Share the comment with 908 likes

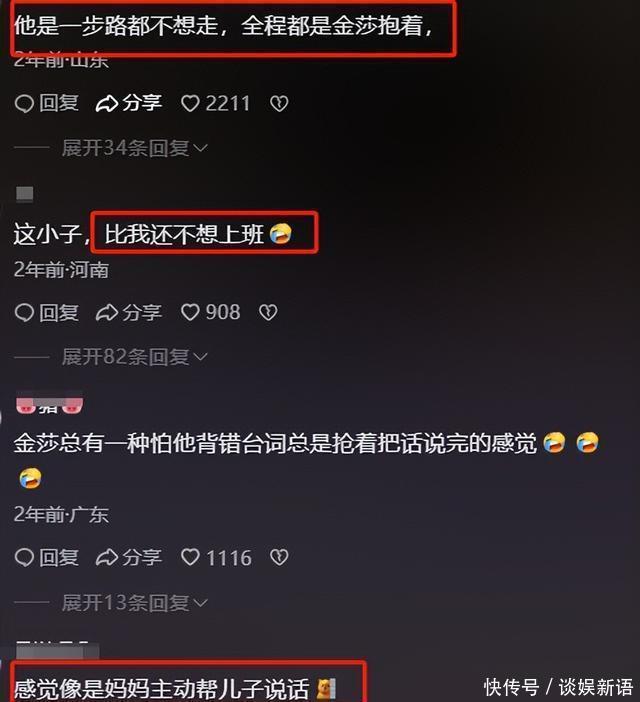[x=128, y=312]
